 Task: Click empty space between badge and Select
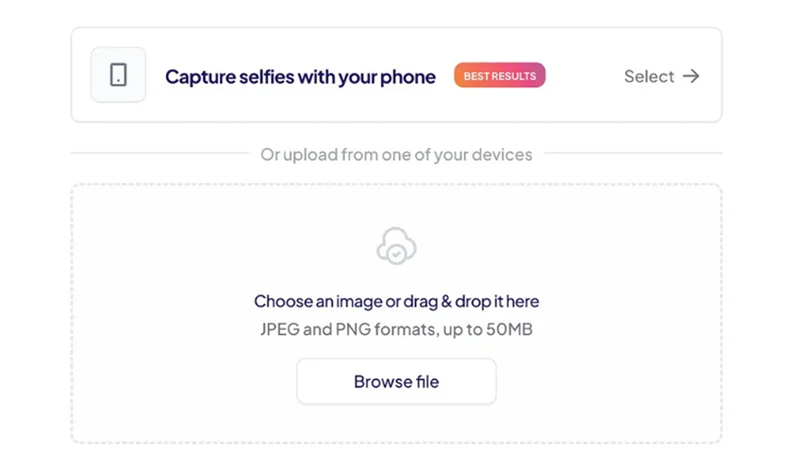[x=585, y=76]
